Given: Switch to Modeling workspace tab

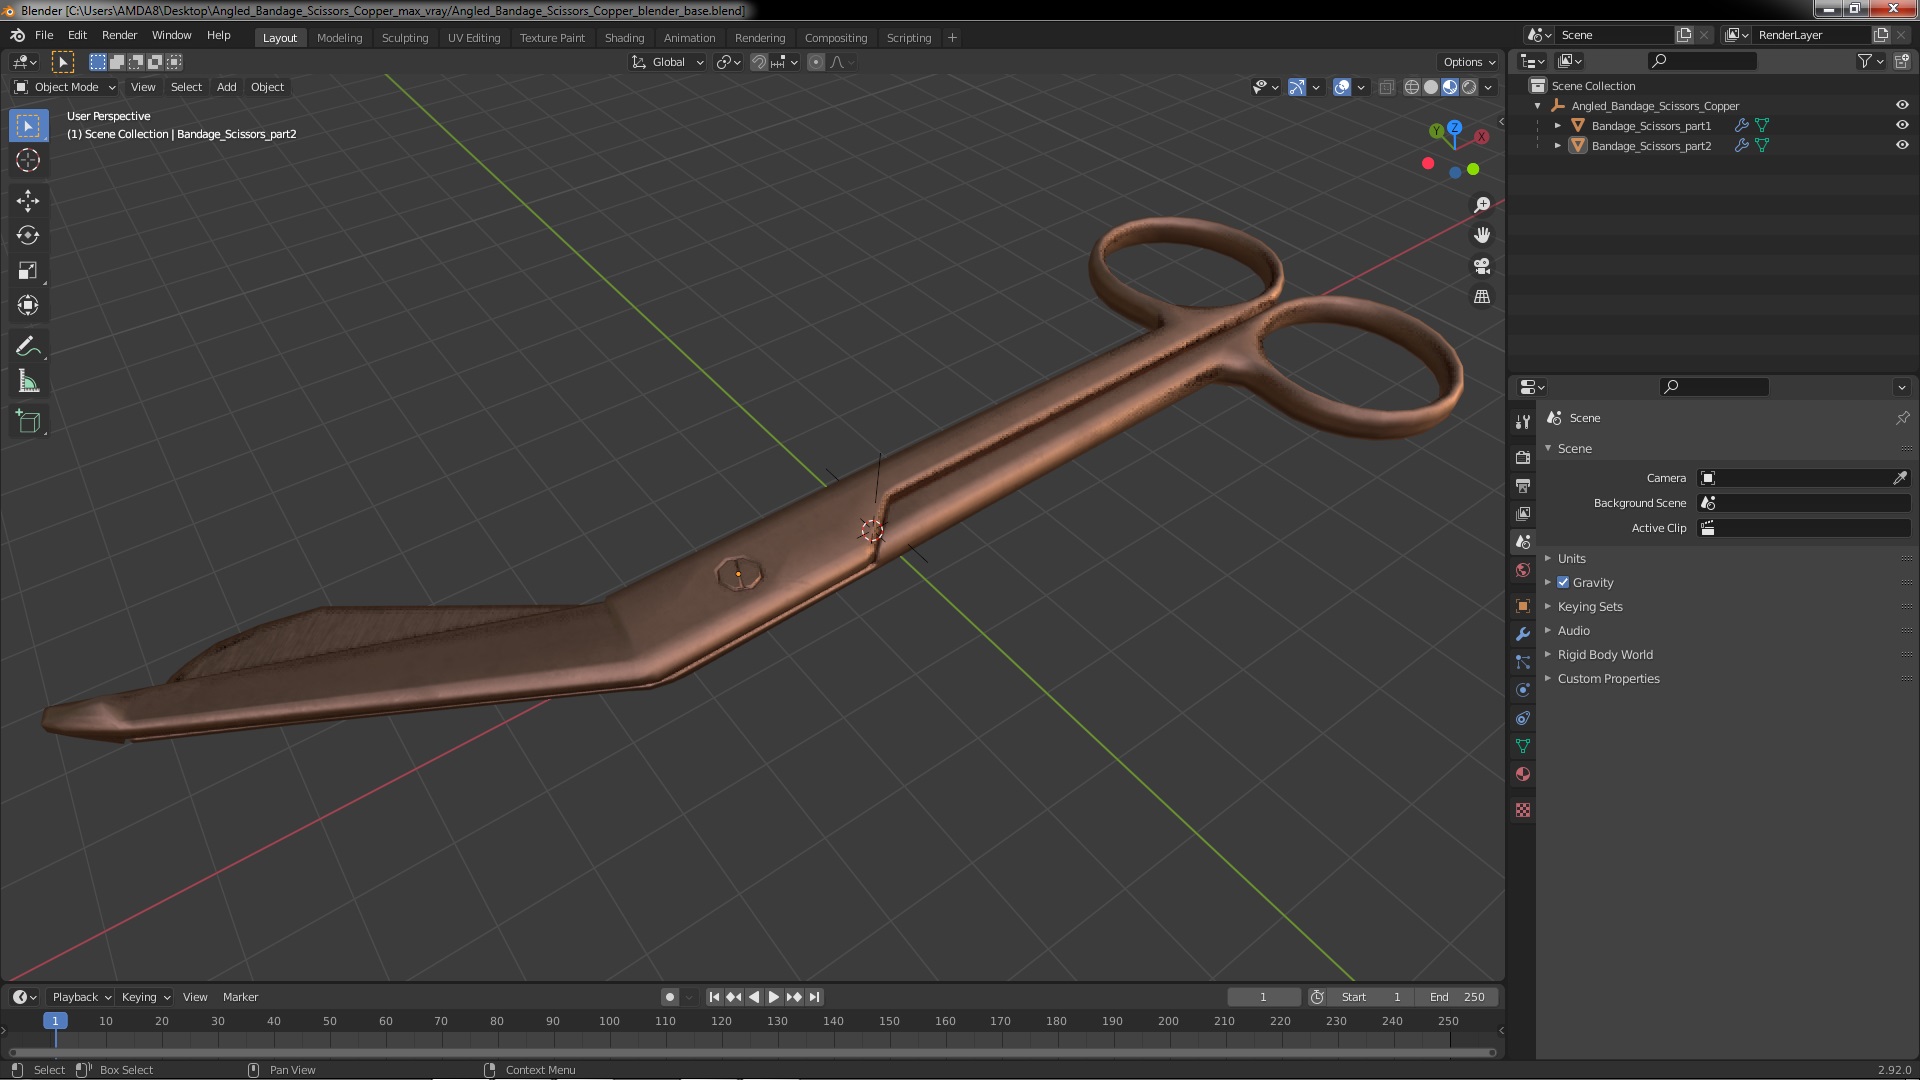Looking at the screenshot, I should click(x=339, y=37).
